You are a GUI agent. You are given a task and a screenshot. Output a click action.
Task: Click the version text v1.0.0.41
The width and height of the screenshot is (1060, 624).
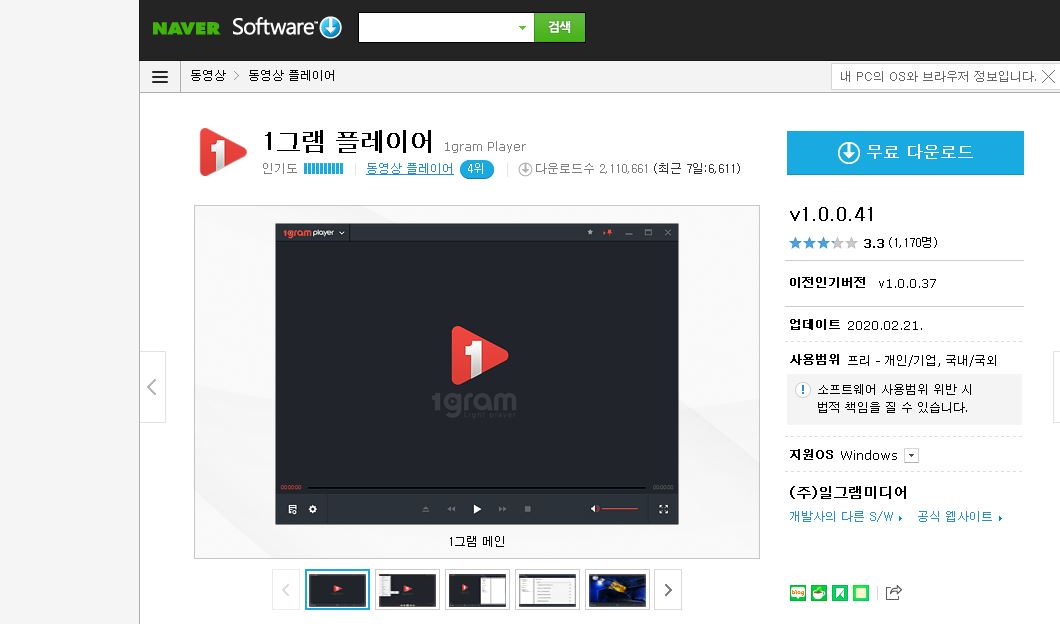[x=832, y=214]
